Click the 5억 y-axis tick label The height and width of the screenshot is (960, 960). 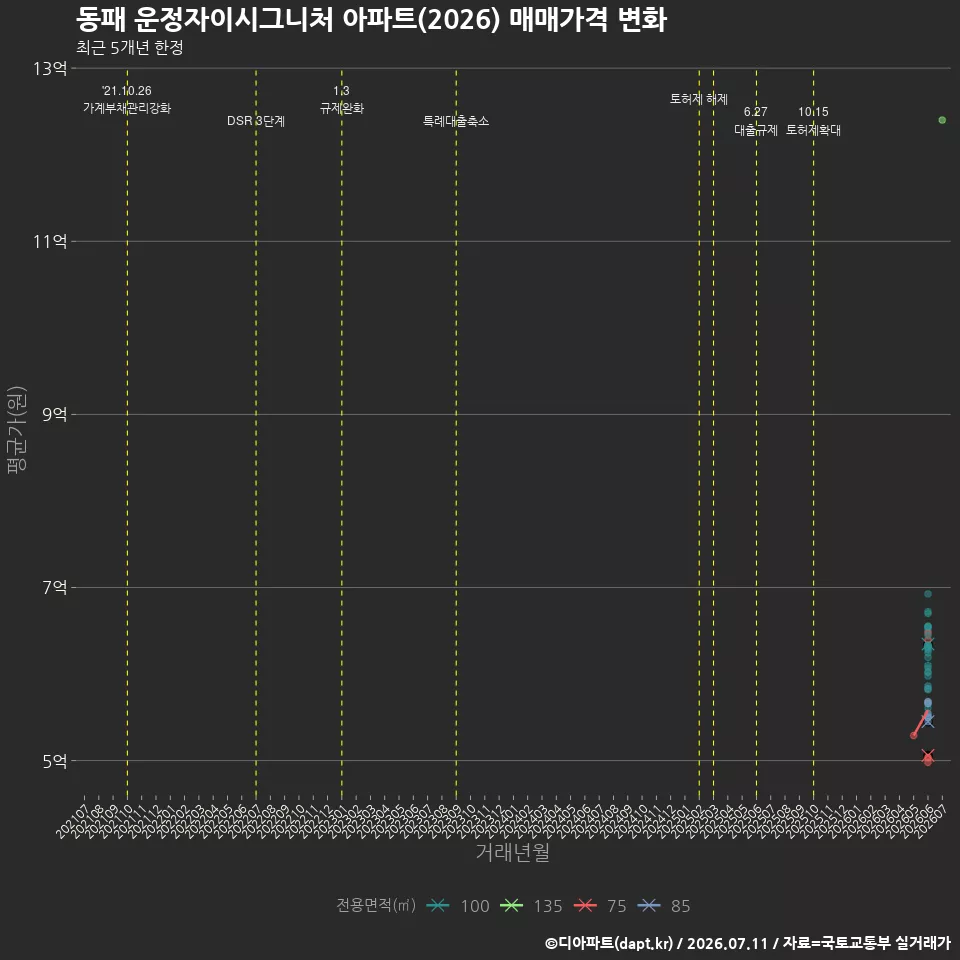coord(54,761)
